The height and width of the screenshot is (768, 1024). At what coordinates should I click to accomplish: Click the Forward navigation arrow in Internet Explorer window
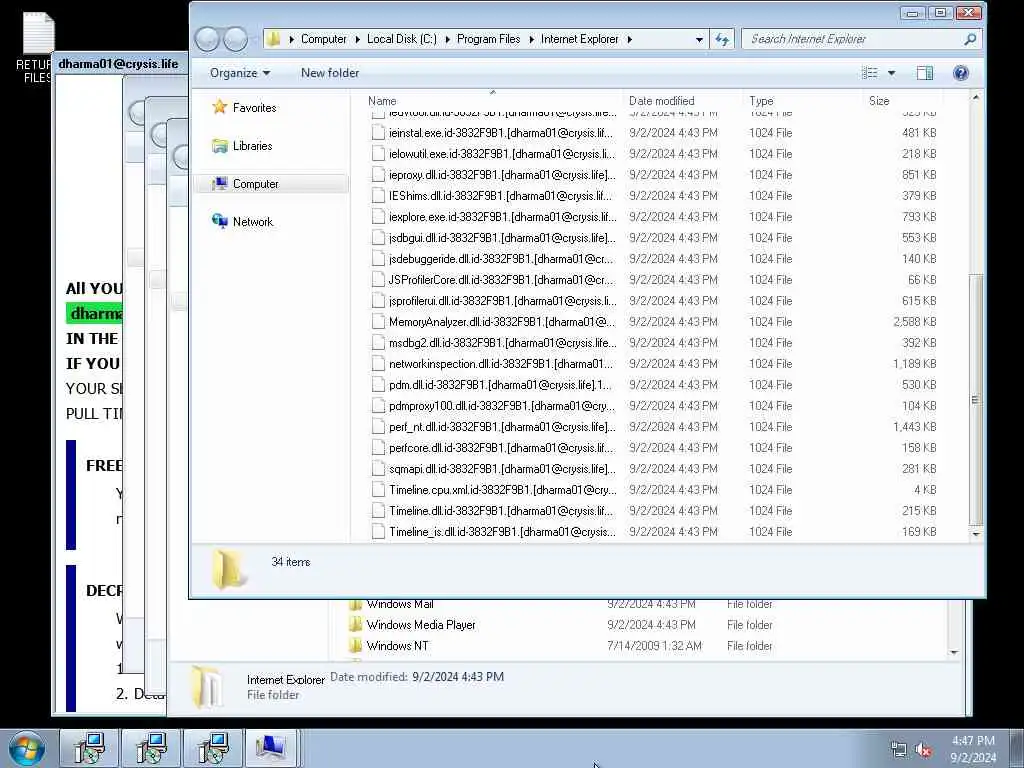pyautogui.click(x=236, y=39)
